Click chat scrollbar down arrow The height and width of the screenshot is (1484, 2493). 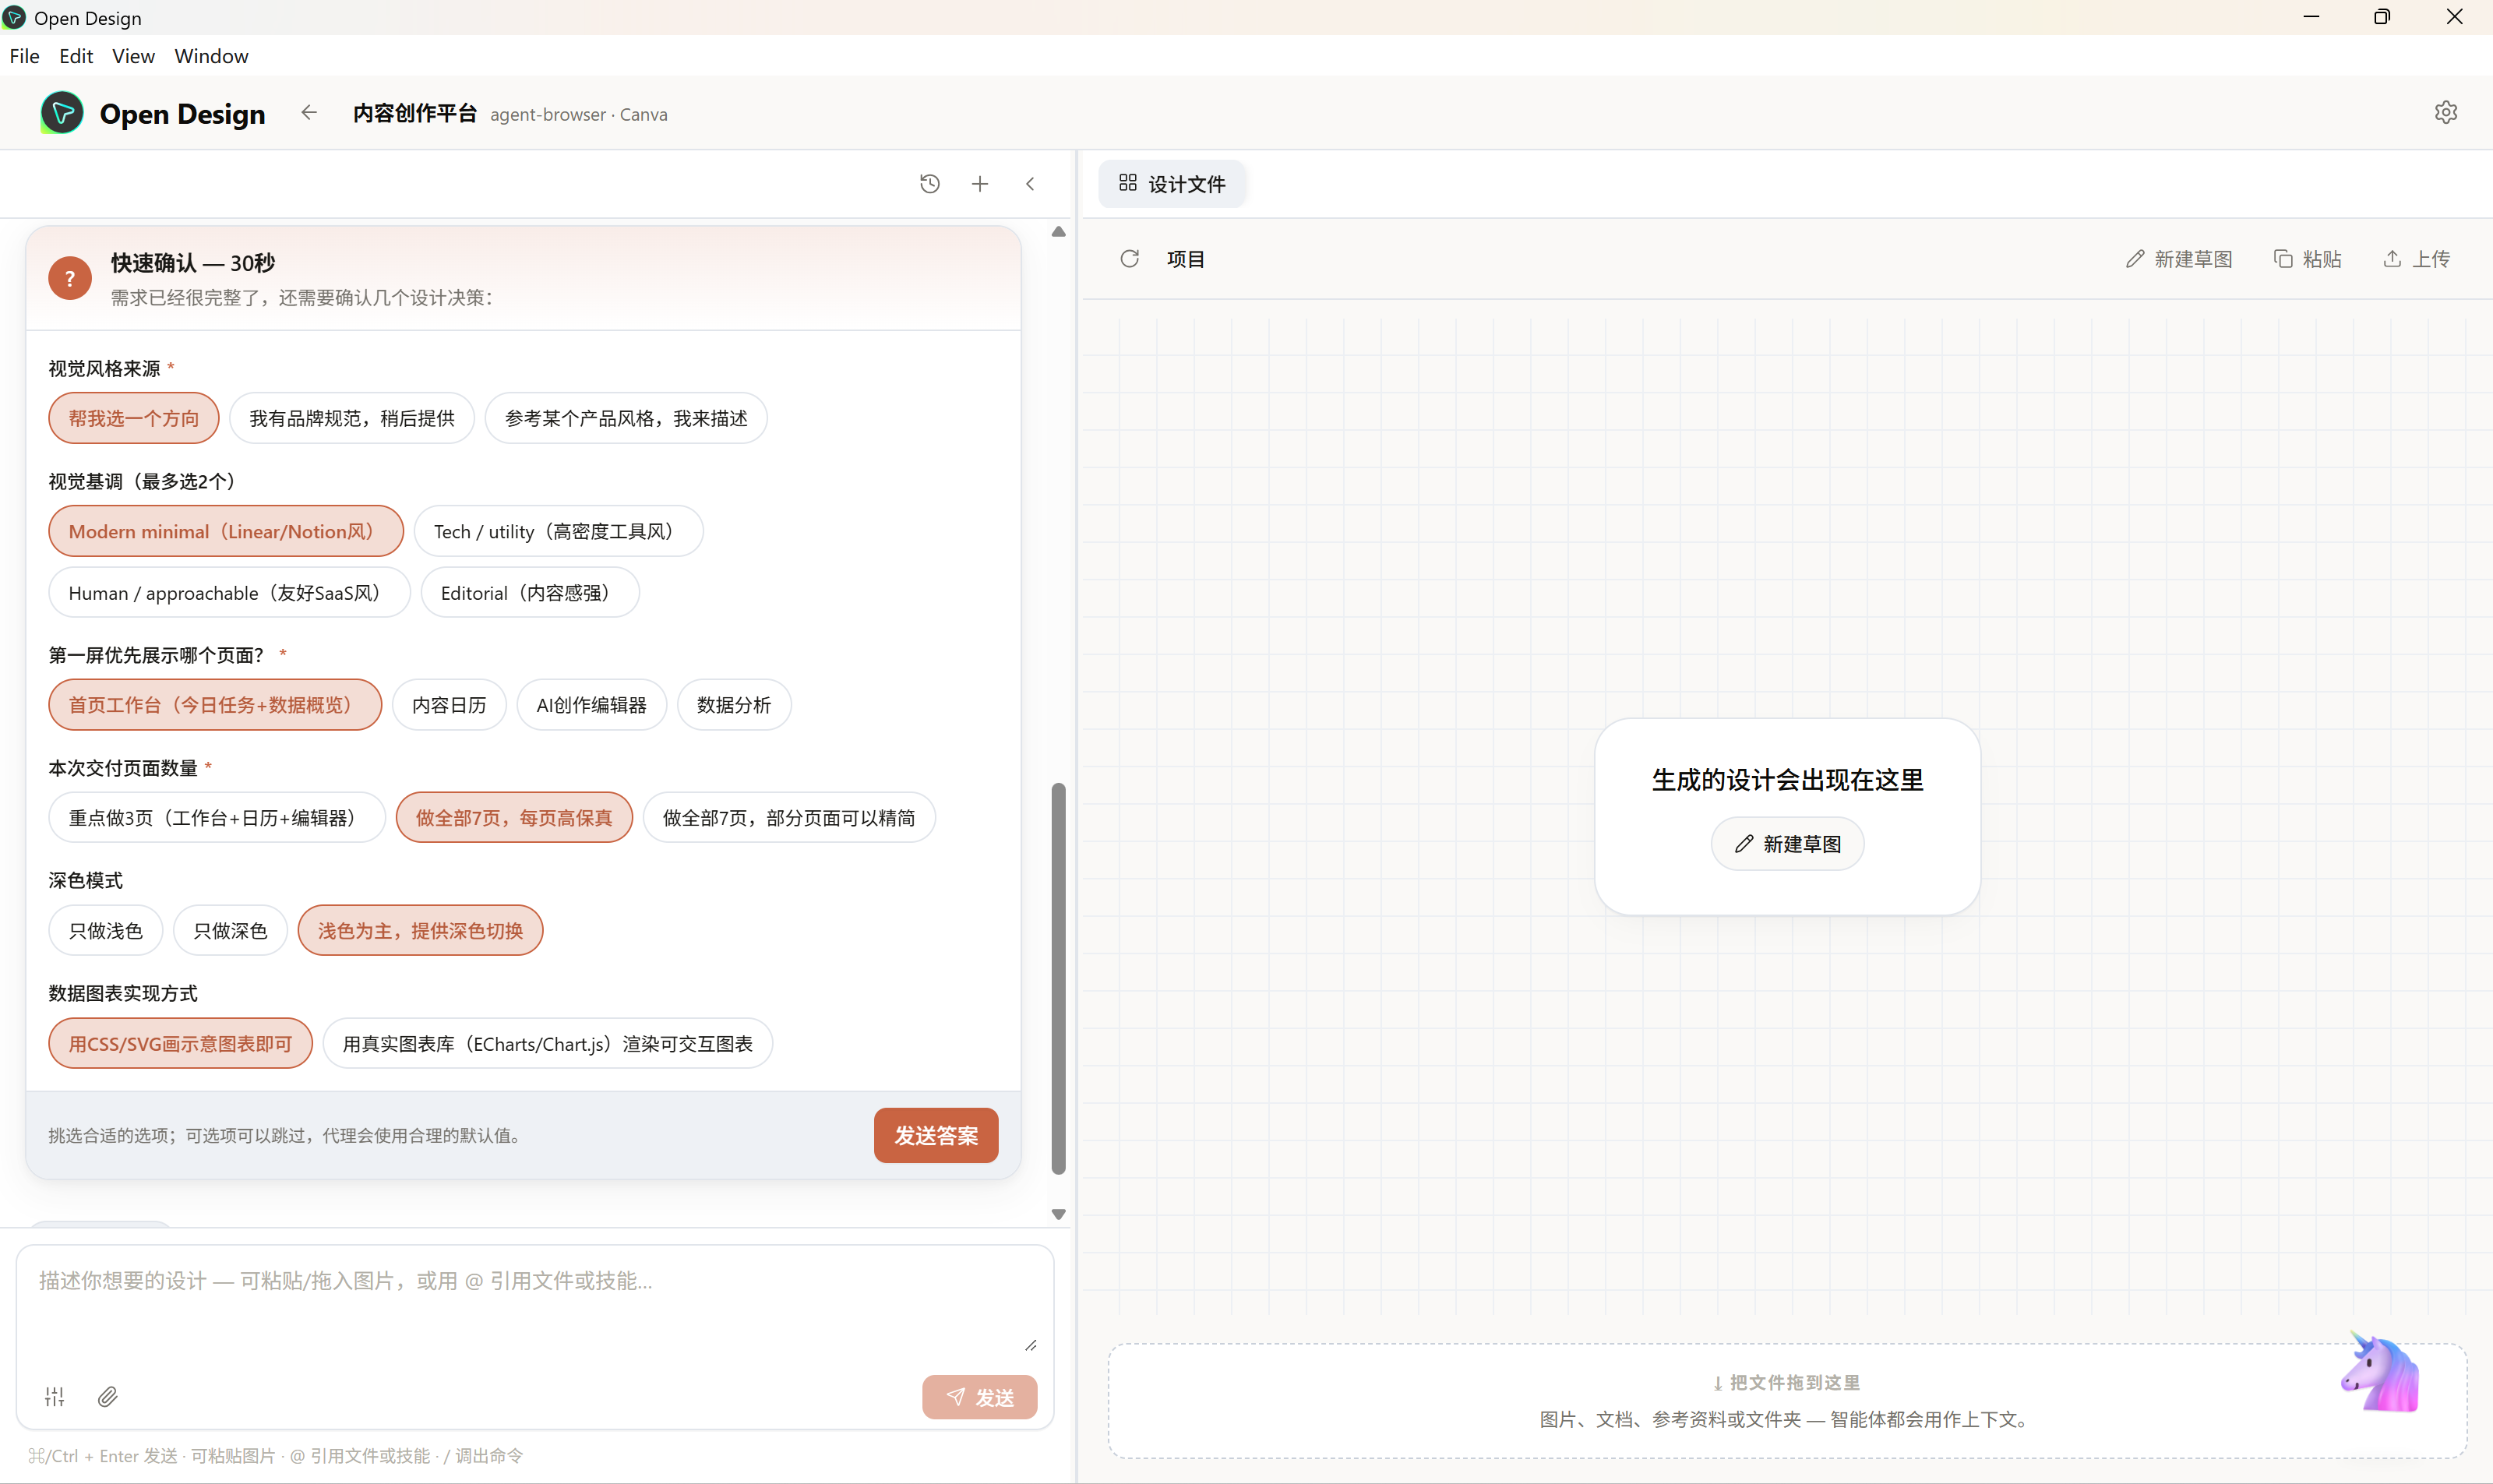[x=1059, y=1214]
